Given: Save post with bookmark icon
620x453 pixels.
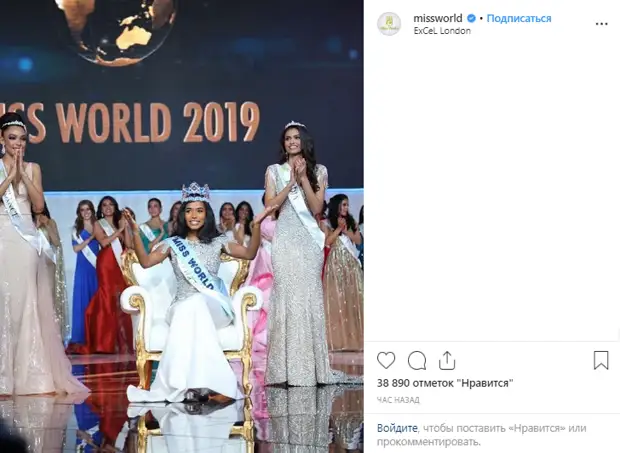Looking at the screenshot, I should pyautogui.click(x=601, y=360).
